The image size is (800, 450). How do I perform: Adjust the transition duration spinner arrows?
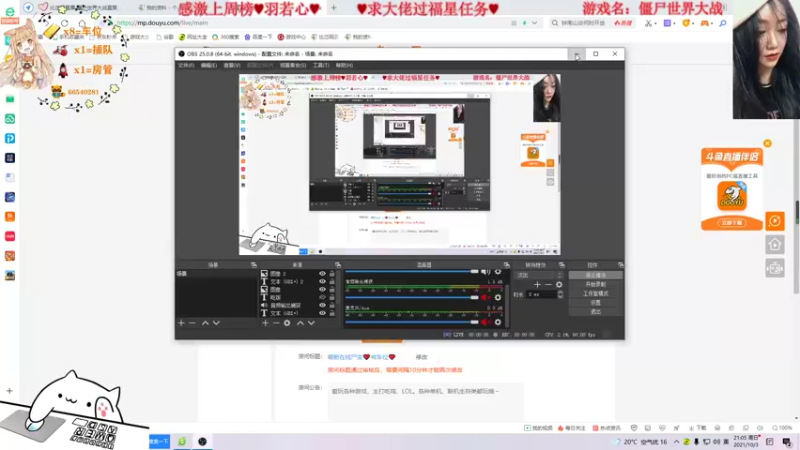[x=560, y=294]
